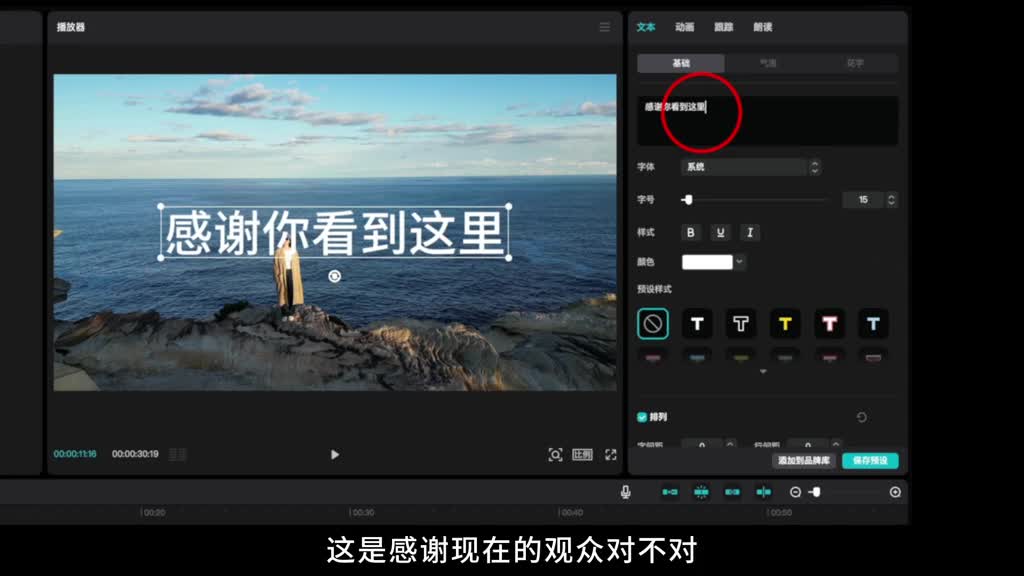Screen dimensions: 1024x576
Task: Choose the no-style preset circle icon
Action: [653, 324]
